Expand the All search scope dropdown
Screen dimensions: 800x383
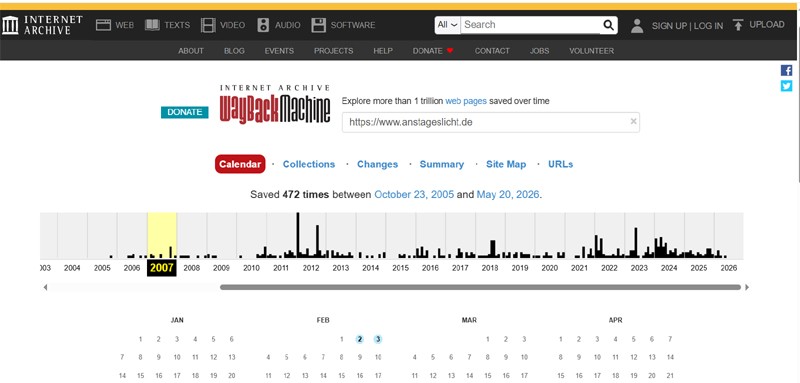[x=447, y=25]
